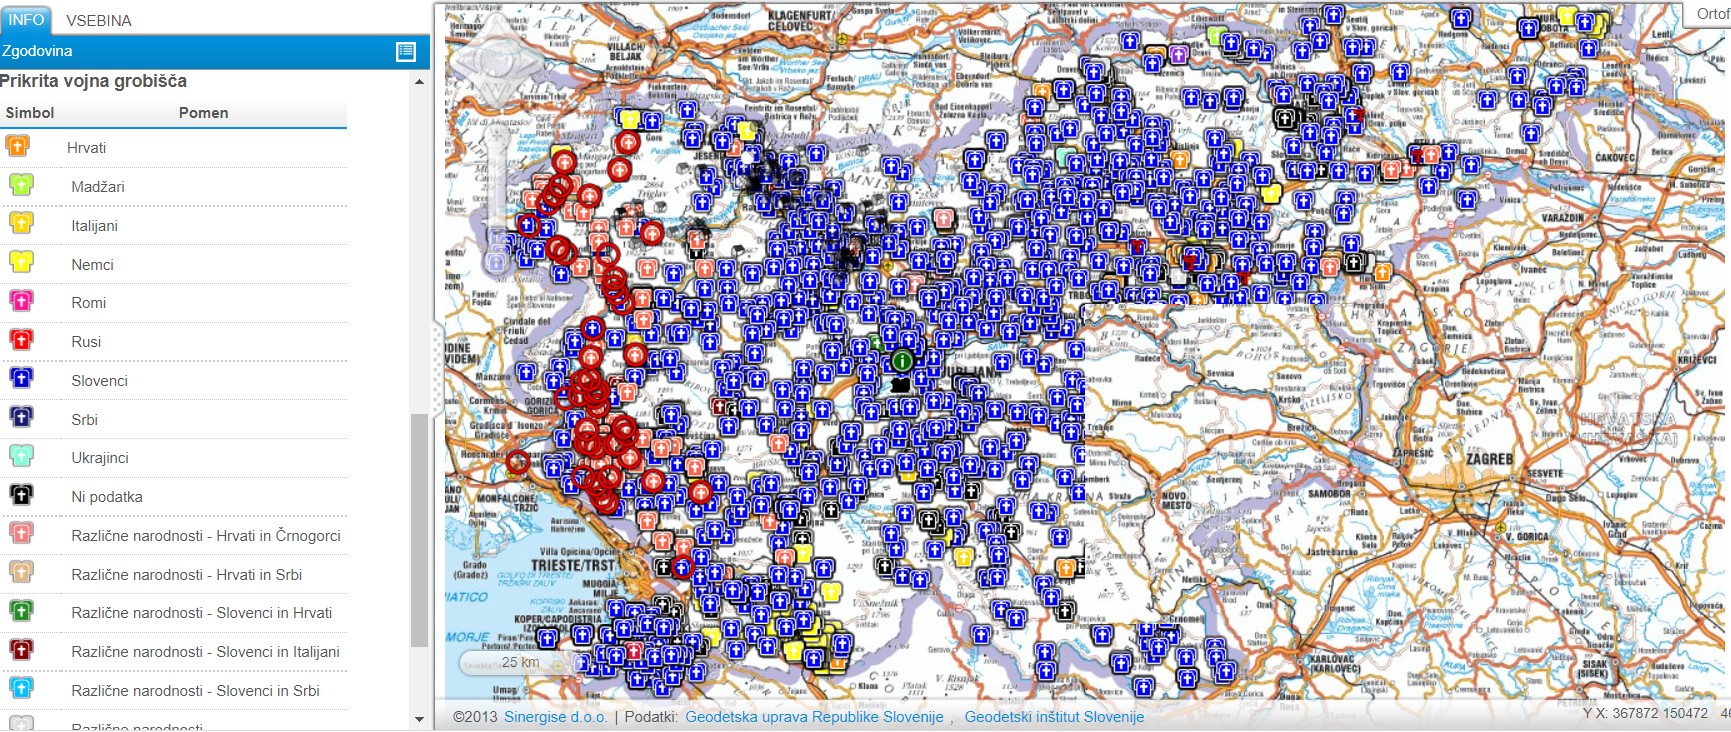The height and width of the screenshot is (732, 1731).
Task: Click the 'Različne narodnosti - Slovenci in Srbi' label
Action: pos(195,691)
